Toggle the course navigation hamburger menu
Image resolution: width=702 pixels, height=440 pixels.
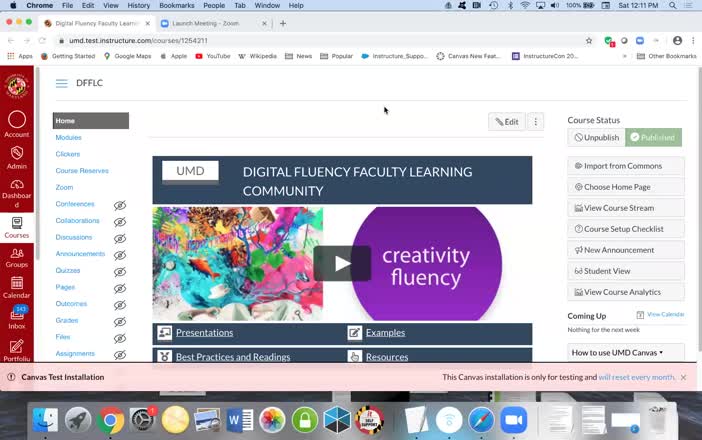61,84
